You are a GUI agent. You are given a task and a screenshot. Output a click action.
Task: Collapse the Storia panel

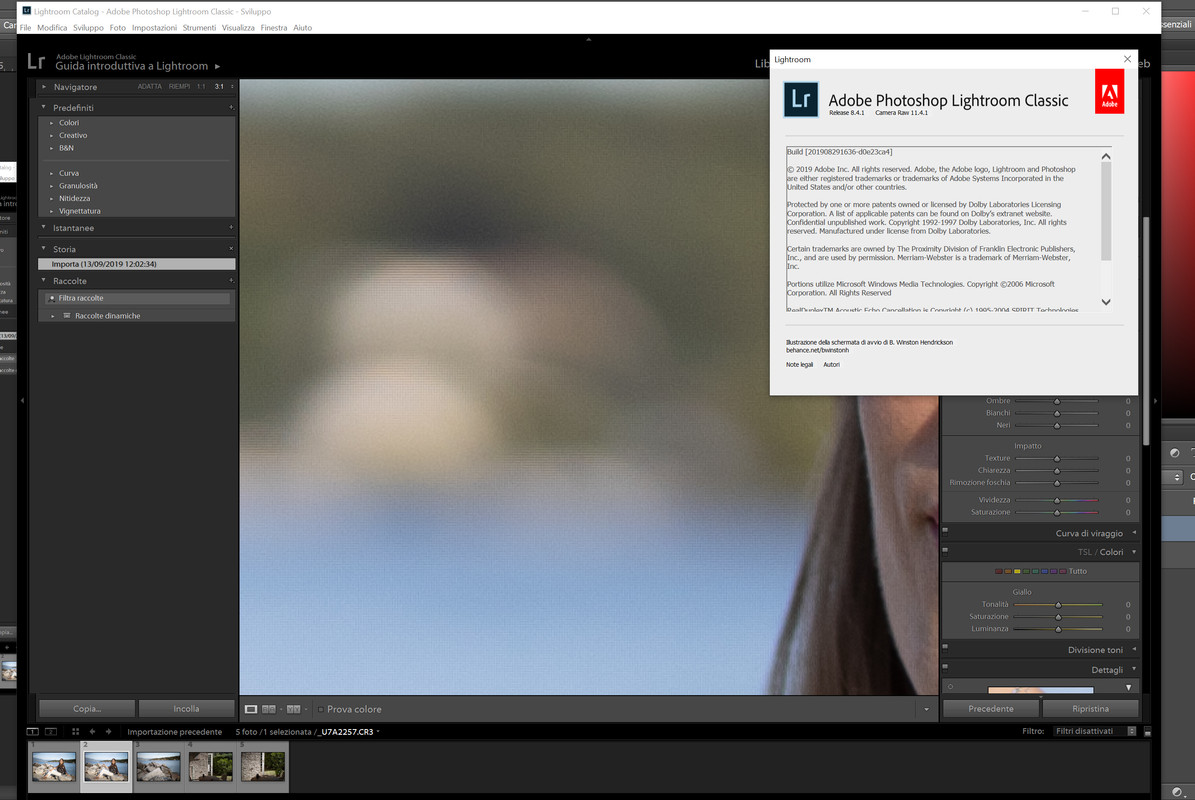tap(43, 248)
